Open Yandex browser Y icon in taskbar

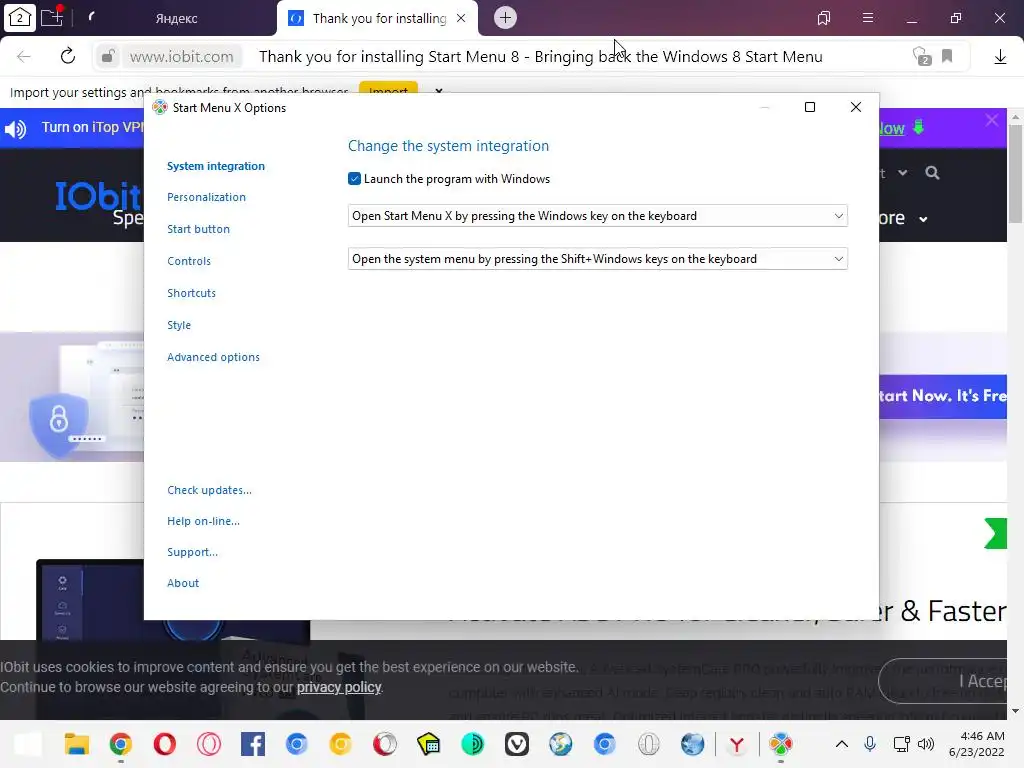[x=737, y=744]
